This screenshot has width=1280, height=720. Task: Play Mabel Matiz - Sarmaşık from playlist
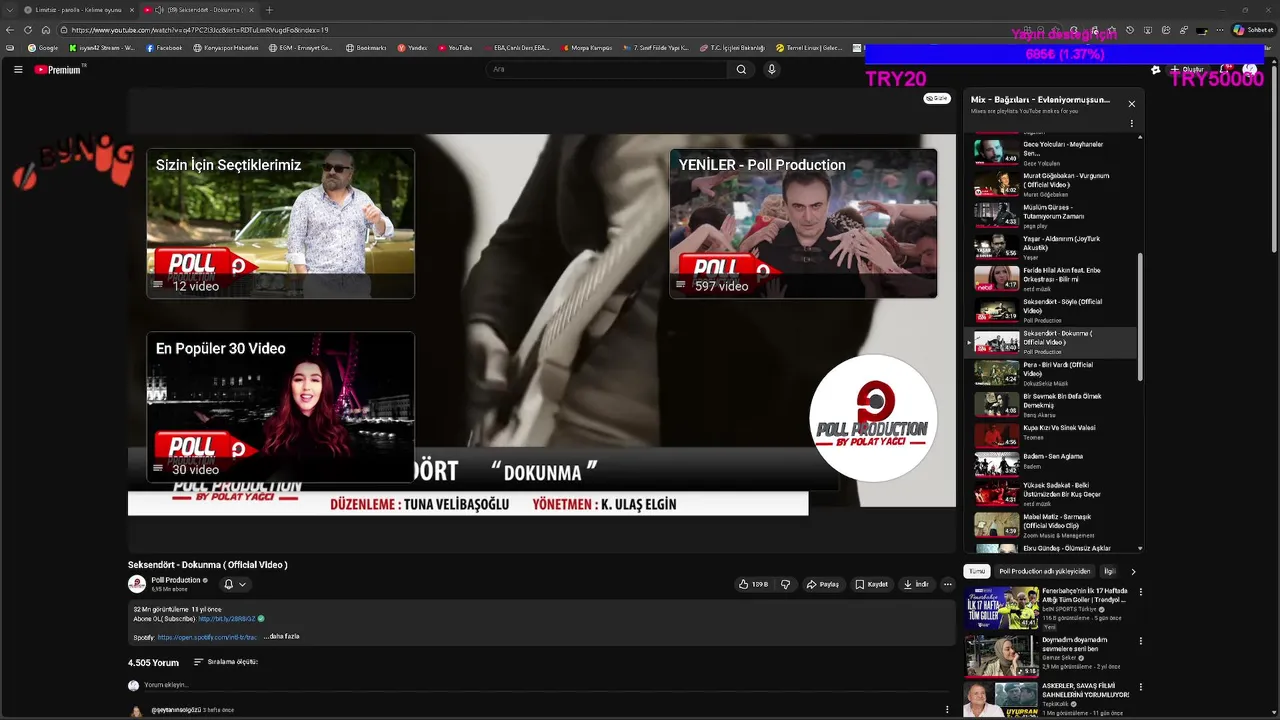coord(1050,525)
